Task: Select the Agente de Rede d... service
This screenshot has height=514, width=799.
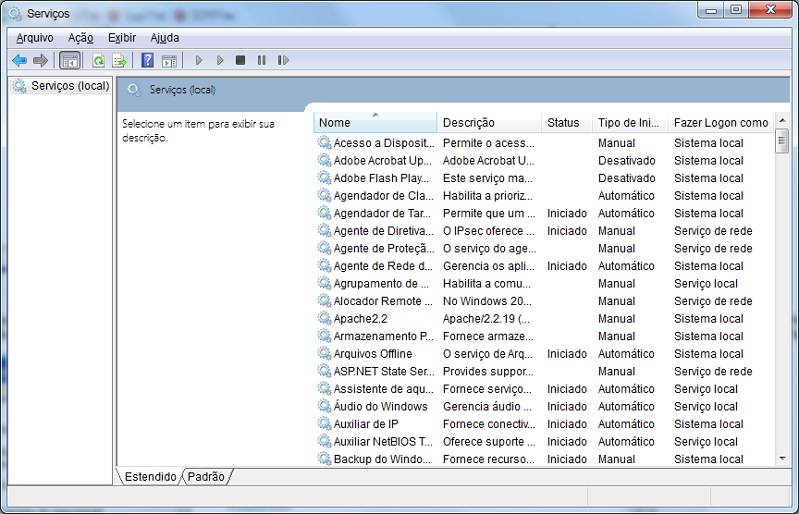Action: tap(543, 266)
